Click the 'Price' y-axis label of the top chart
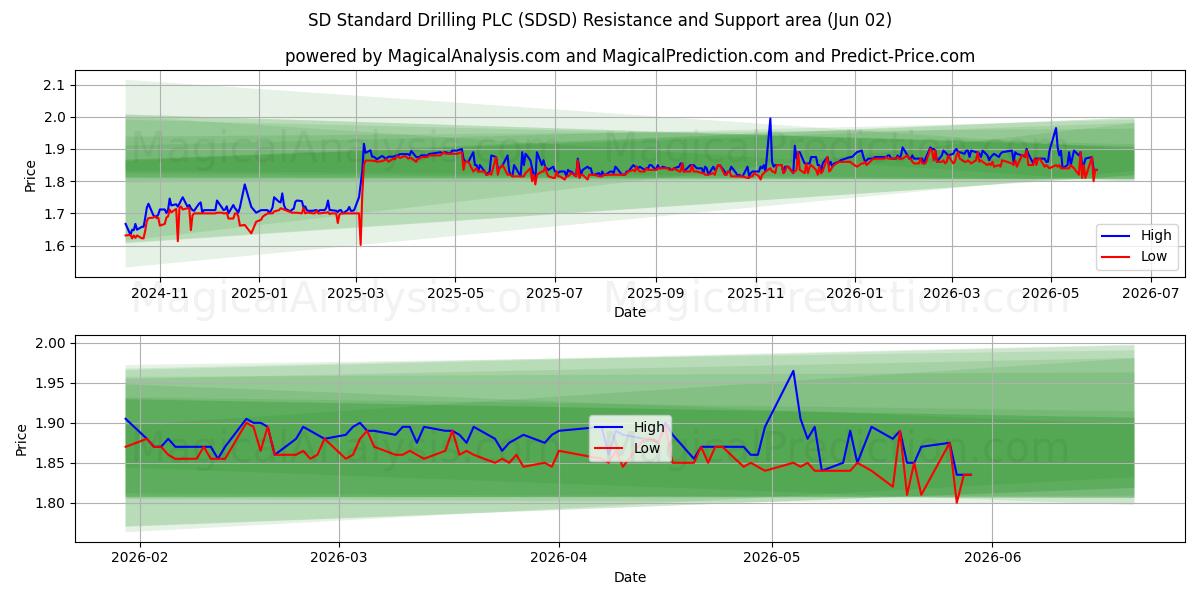This screenshot has width=1200, height=600. [30, 176]
